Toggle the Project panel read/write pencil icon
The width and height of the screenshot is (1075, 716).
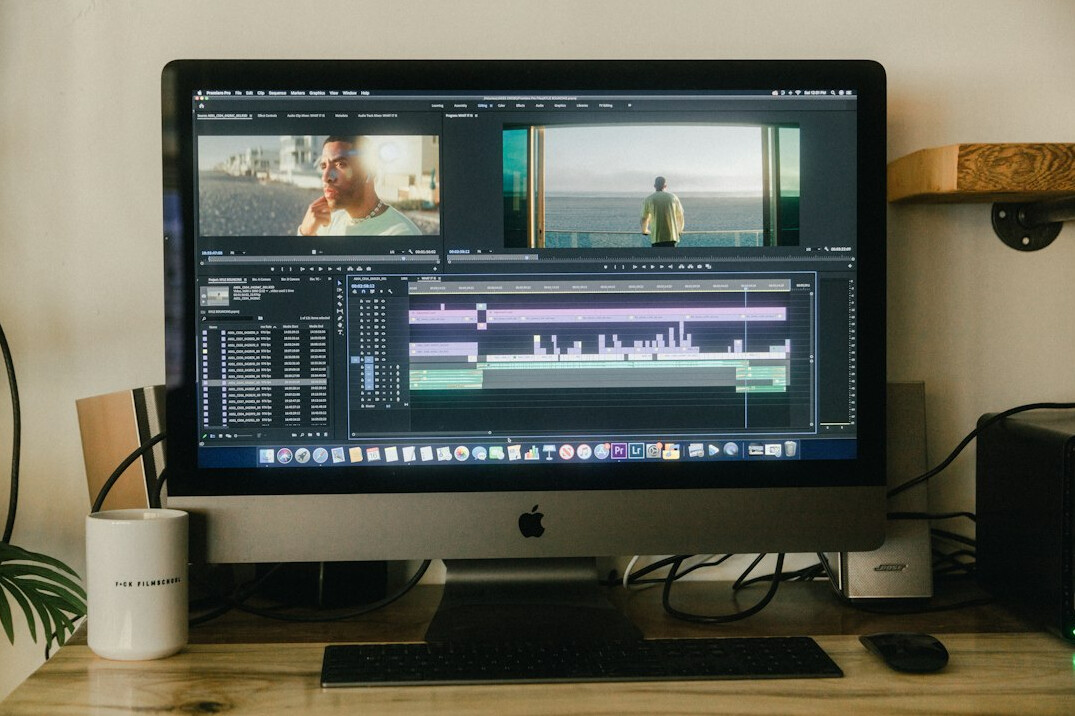[x=204, y=435]
